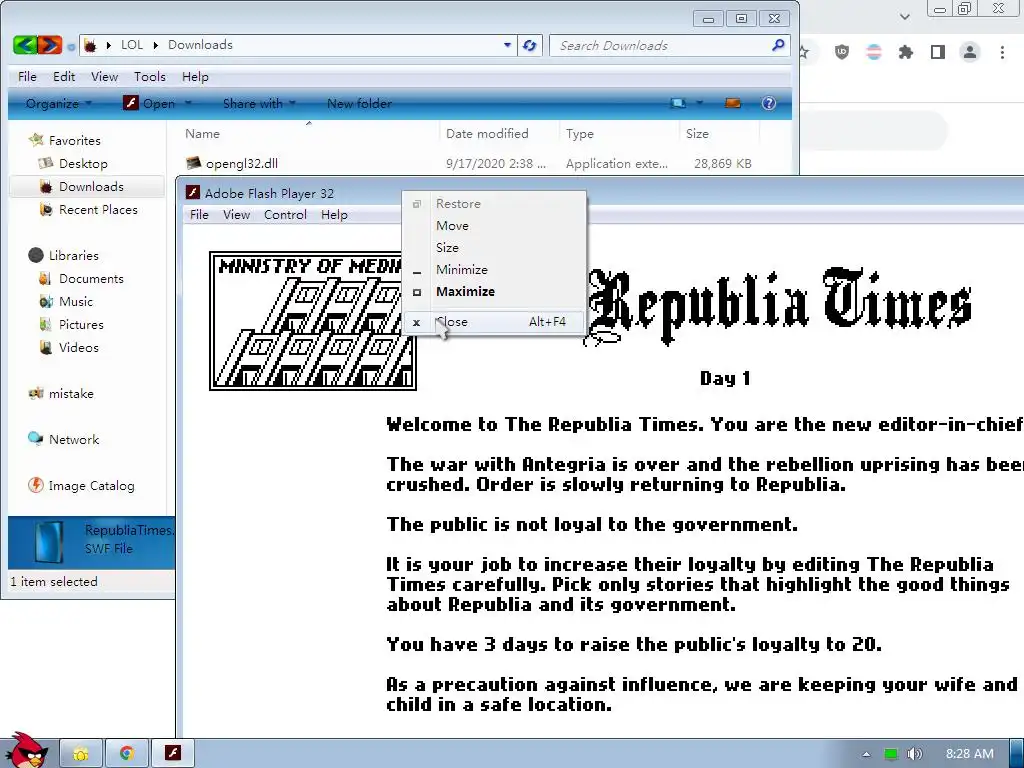Open Flash Player File menu
This screenshot has height=768, width=1024.
point(199,214)
